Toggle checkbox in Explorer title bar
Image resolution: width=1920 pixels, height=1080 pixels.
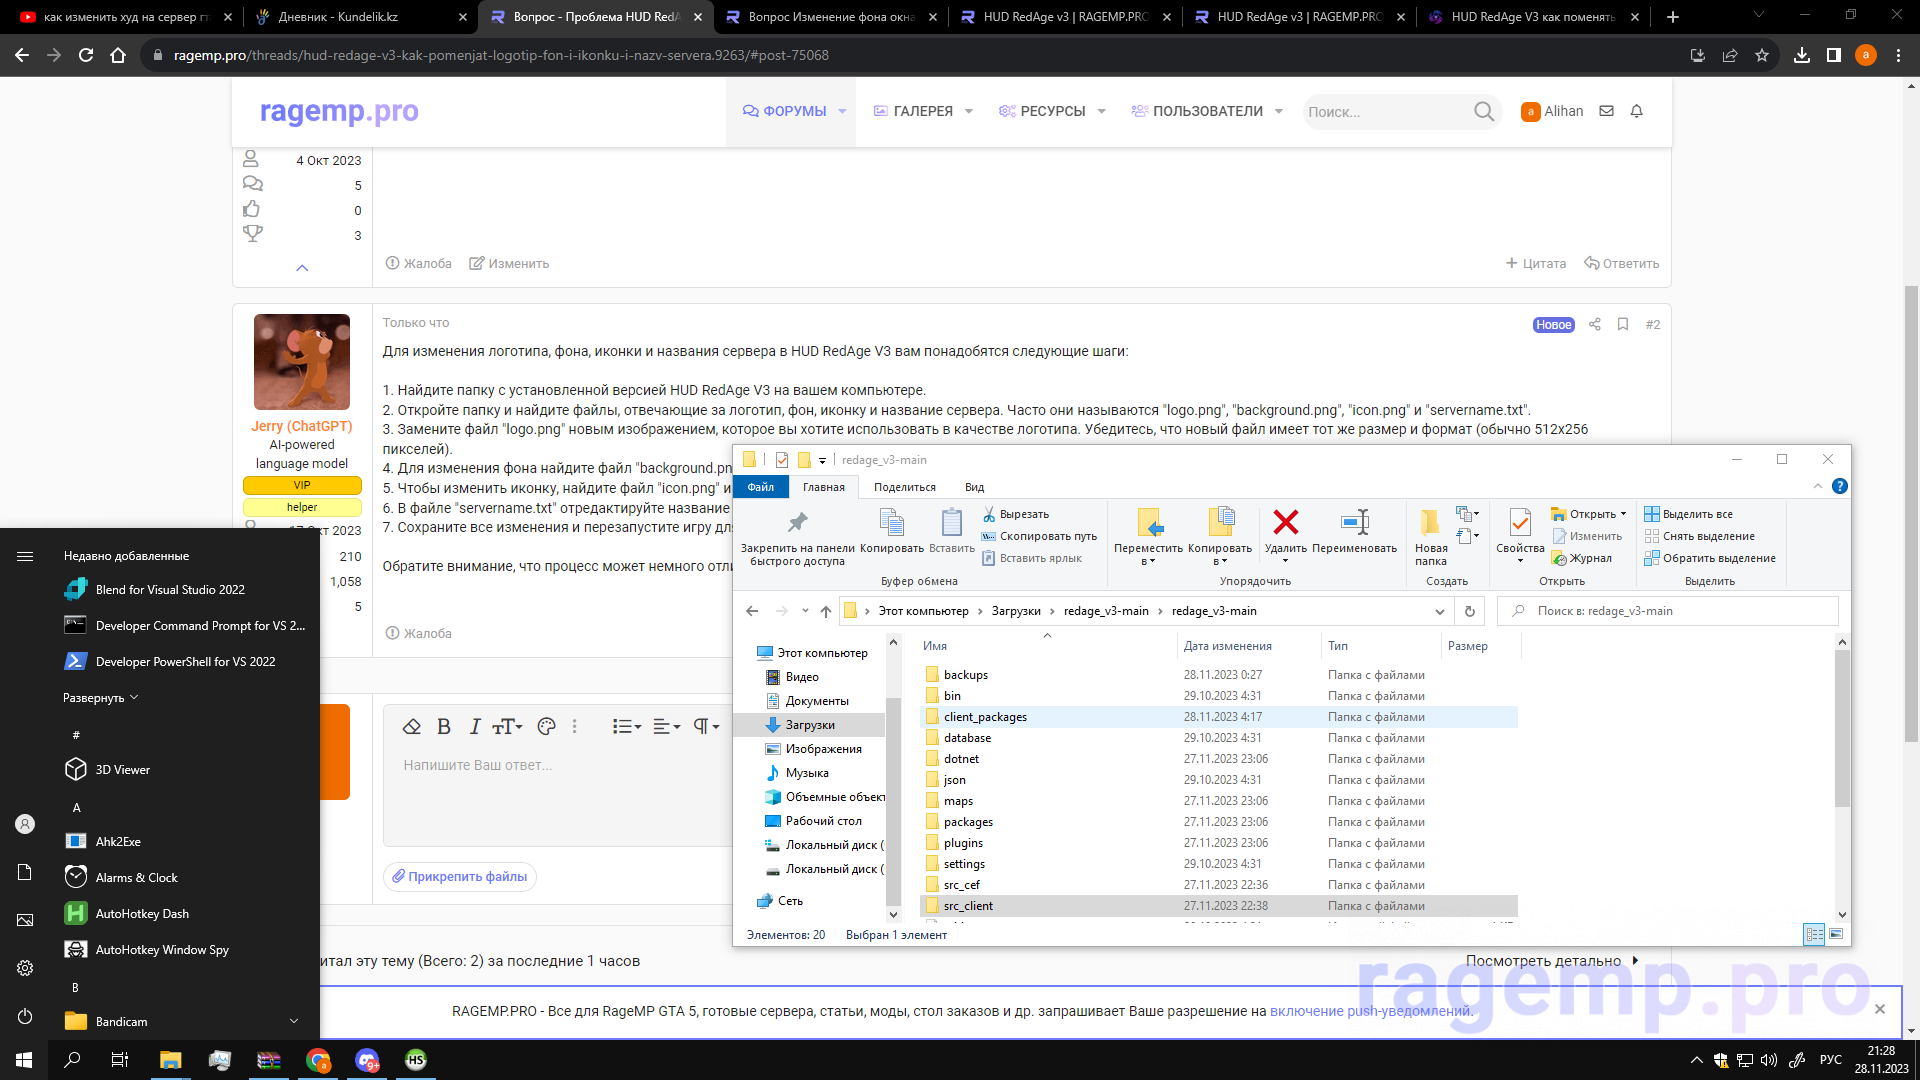coord(782,460)
